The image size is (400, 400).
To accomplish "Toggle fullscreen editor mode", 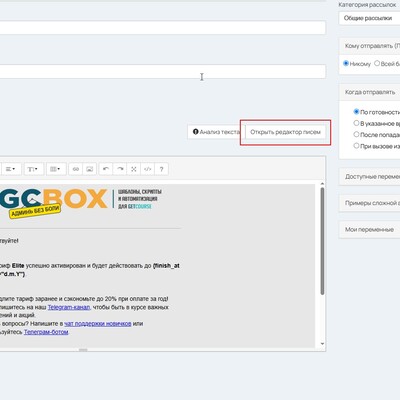I will 134,169.
